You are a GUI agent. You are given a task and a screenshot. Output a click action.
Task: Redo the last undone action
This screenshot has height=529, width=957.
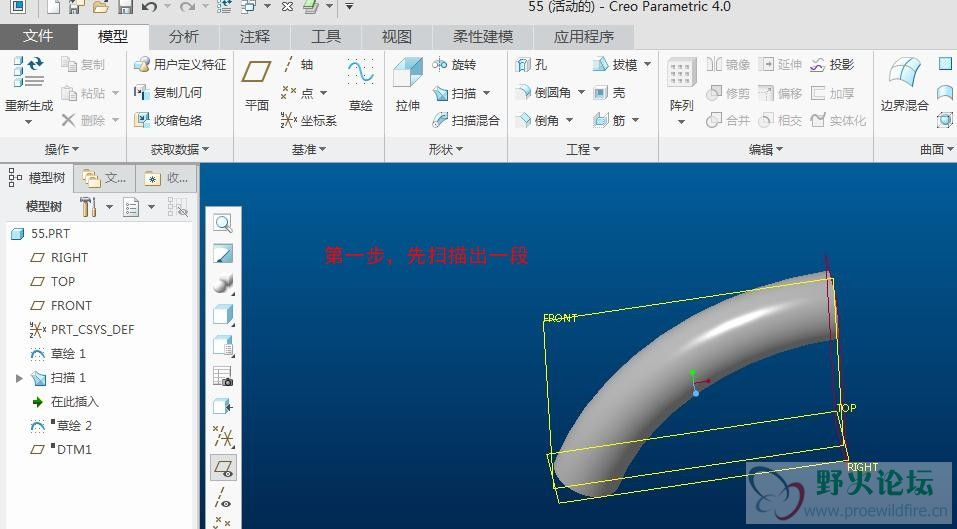click(187, 7)
